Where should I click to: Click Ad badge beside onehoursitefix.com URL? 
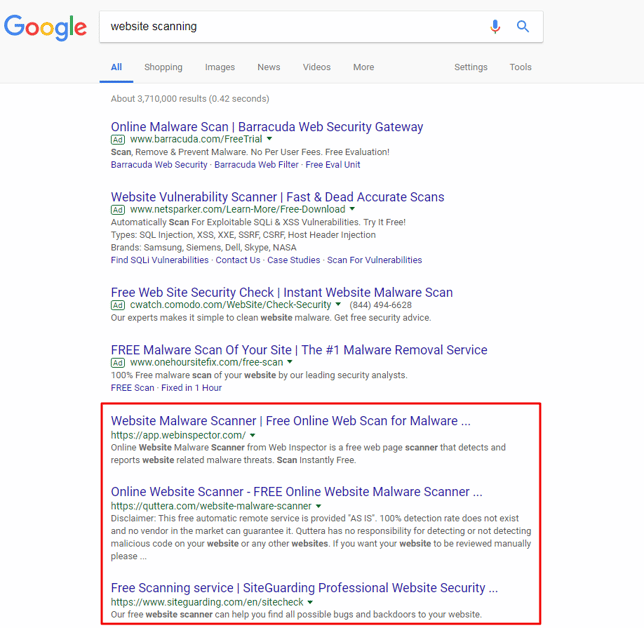click(117, 363)
